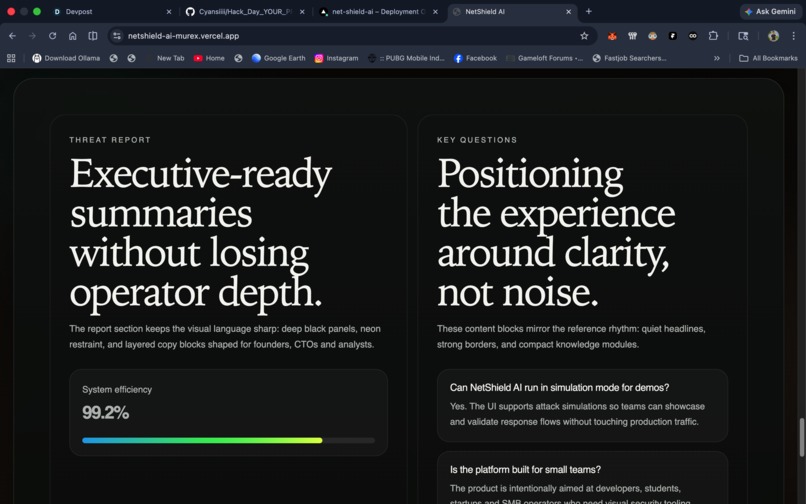This screenshot has width=806, height=504.
Task: Open the All Bookmarks folder
Action: pos(768,58)
